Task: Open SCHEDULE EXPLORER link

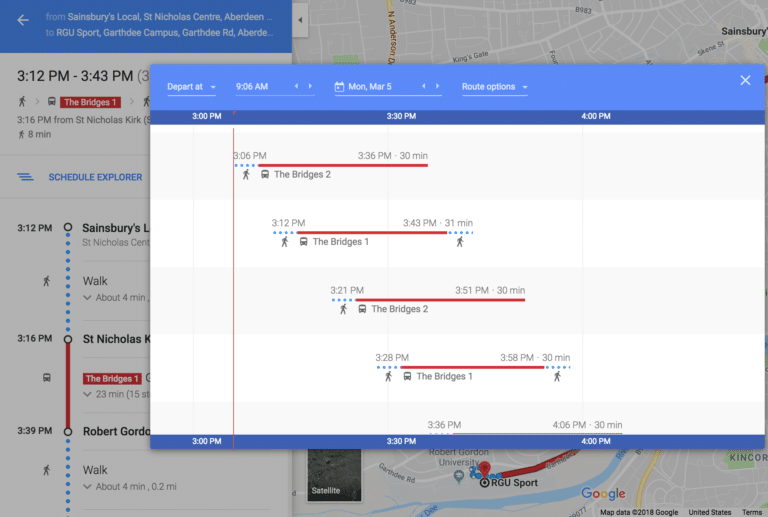Action: (x=95, y=177)
